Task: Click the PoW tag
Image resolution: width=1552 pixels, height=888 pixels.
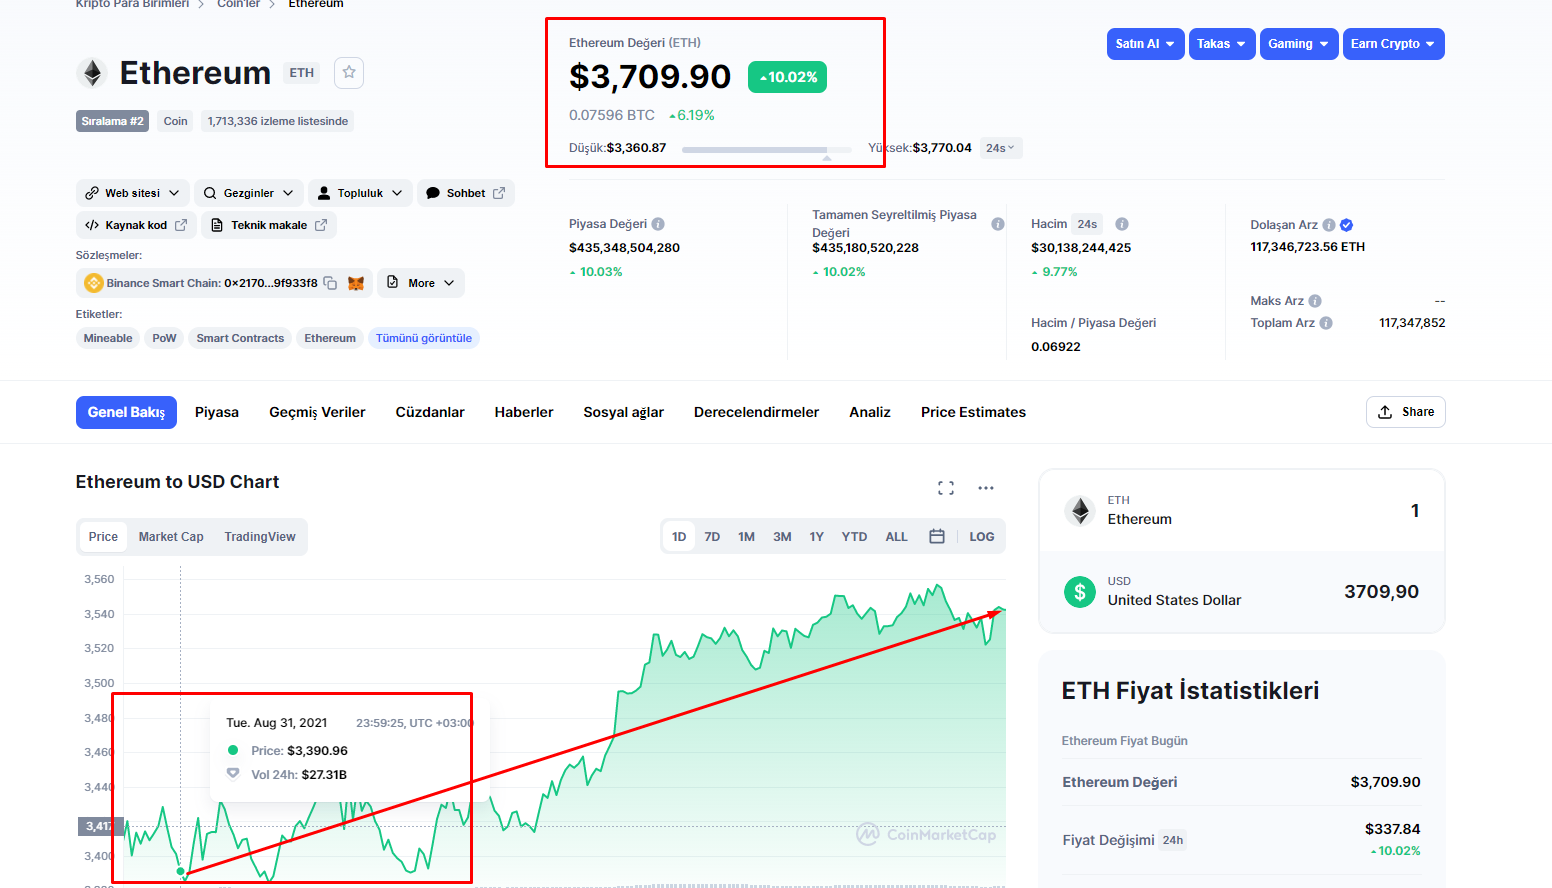Action: point(164,338)
